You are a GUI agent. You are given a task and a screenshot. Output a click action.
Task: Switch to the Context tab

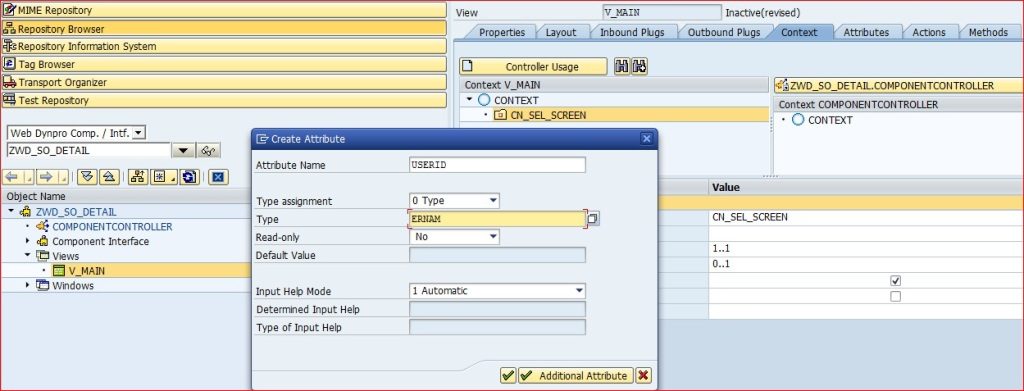point(799,32)
